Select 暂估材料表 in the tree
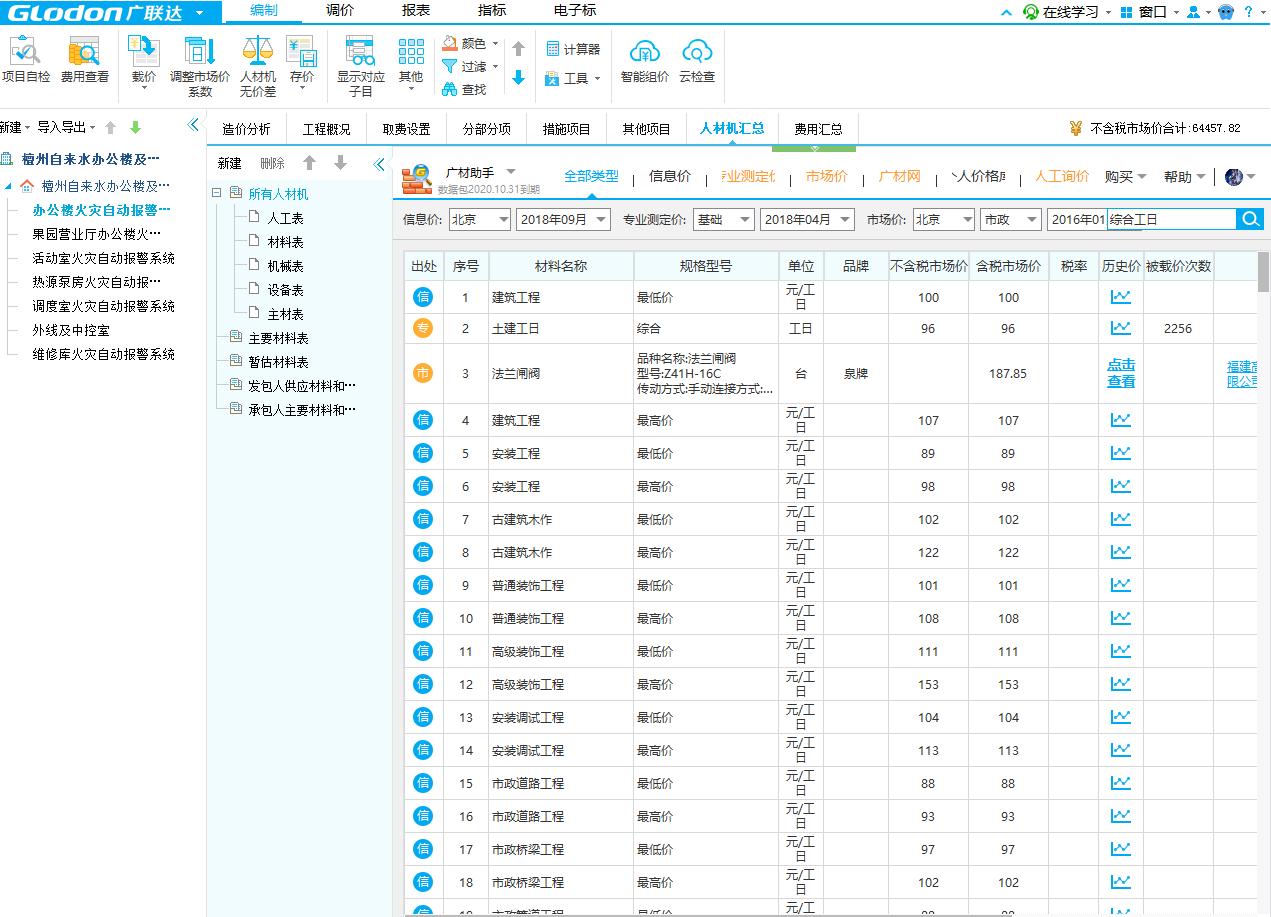 click(278, 362)
